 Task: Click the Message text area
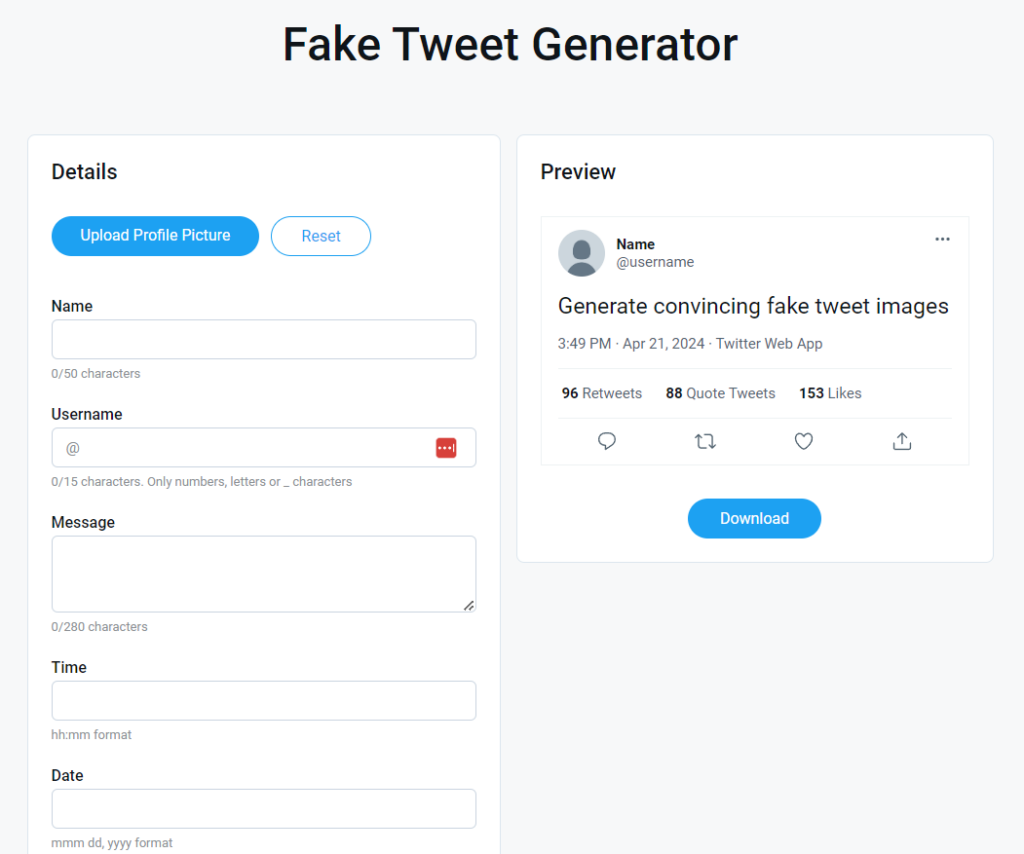(263, 573)
